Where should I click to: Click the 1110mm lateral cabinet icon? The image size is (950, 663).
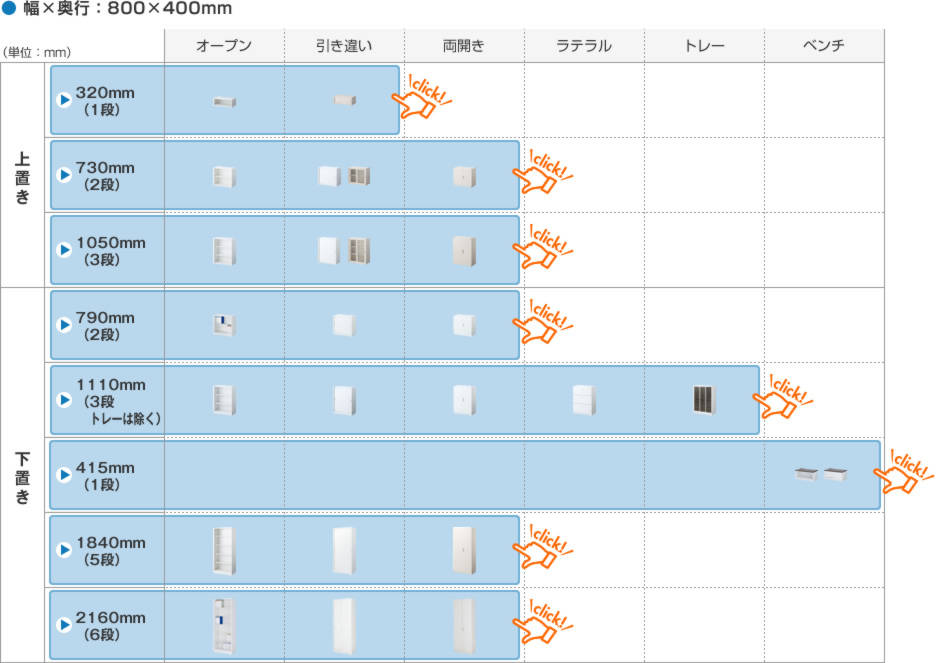(x=584, y=400)
